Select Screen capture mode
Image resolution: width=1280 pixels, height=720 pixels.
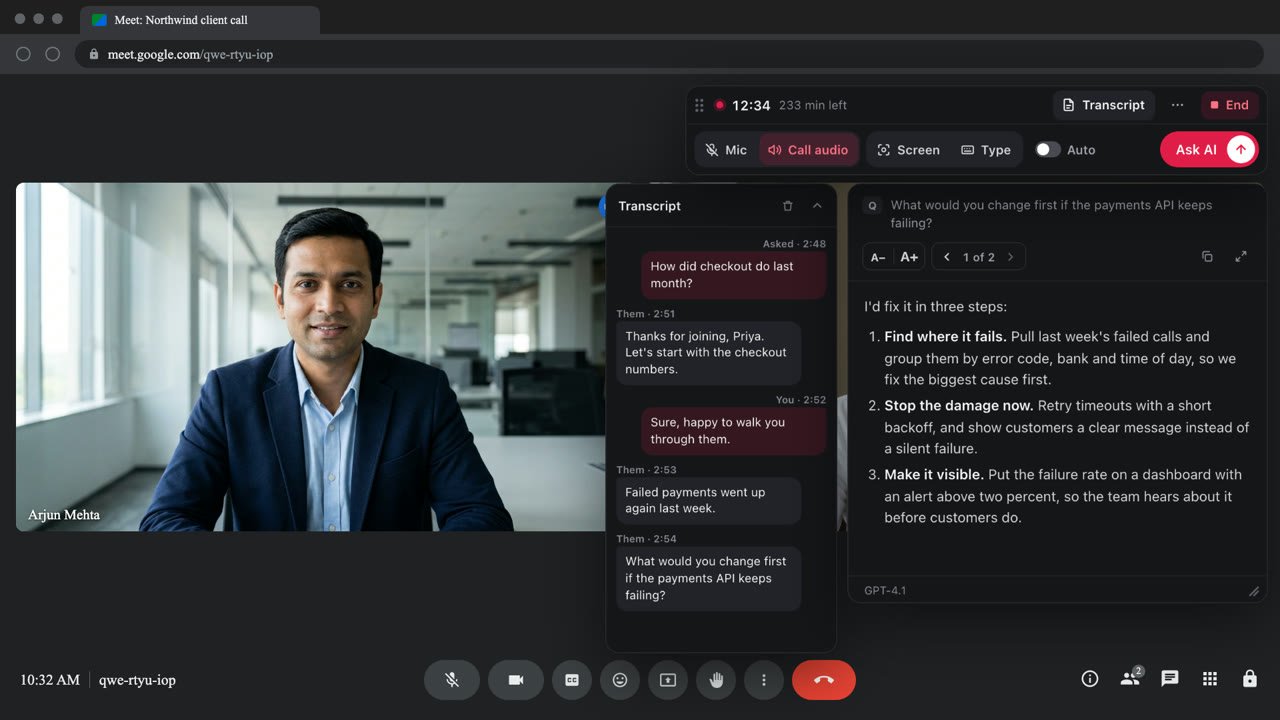coord(908,150)
